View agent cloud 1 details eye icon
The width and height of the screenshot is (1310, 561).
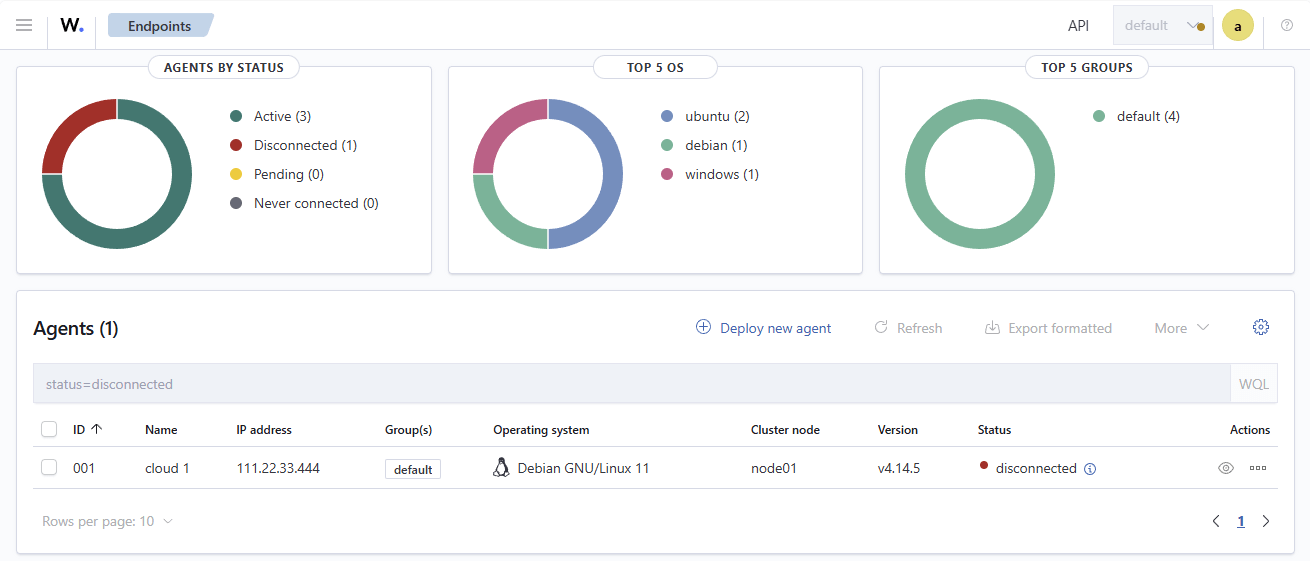1226,468
